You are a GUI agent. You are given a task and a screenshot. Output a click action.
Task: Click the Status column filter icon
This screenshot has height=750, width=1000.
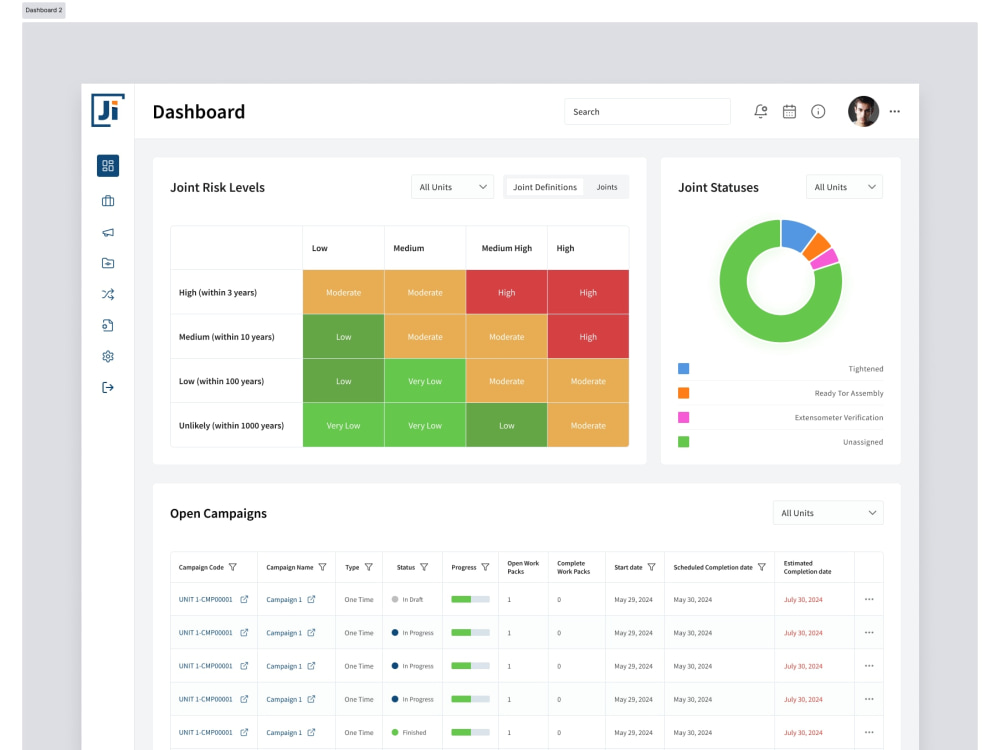424,567
